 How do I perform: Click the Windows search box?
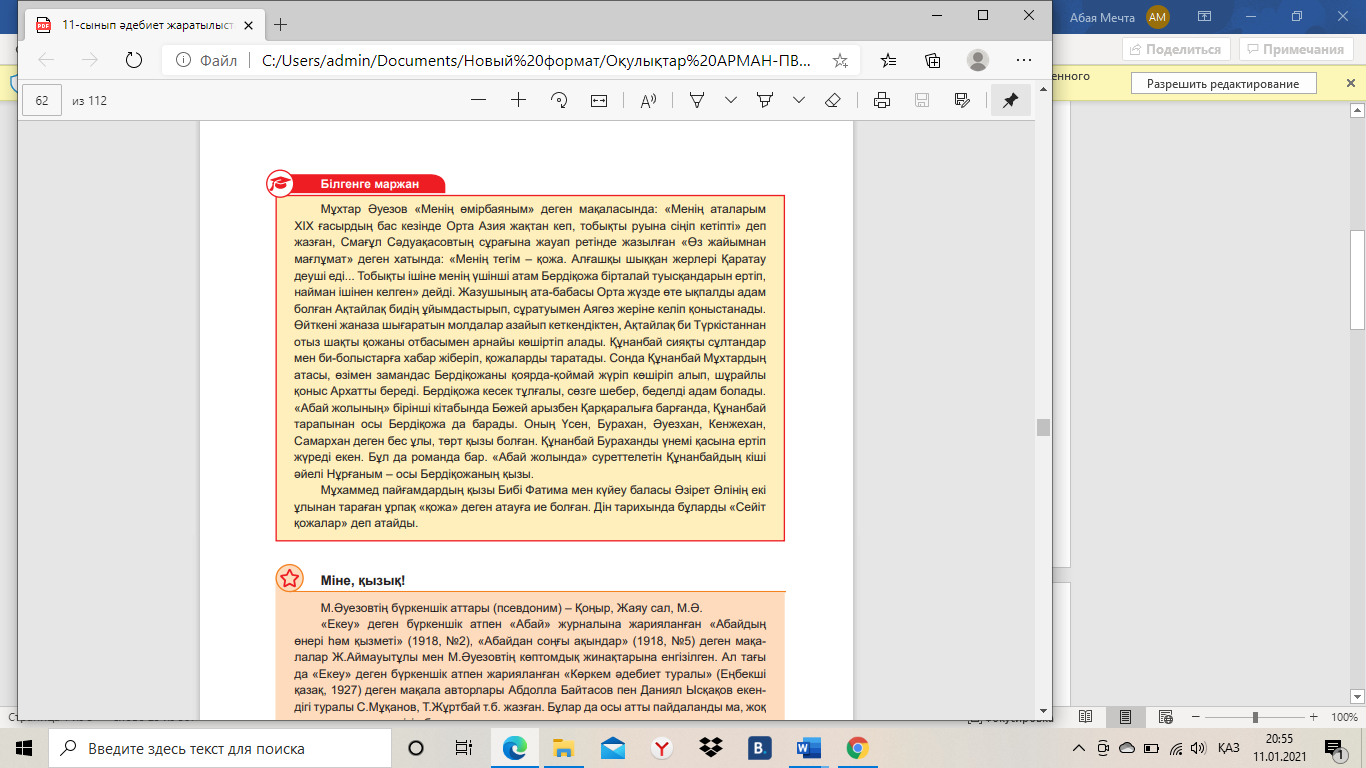218,748
